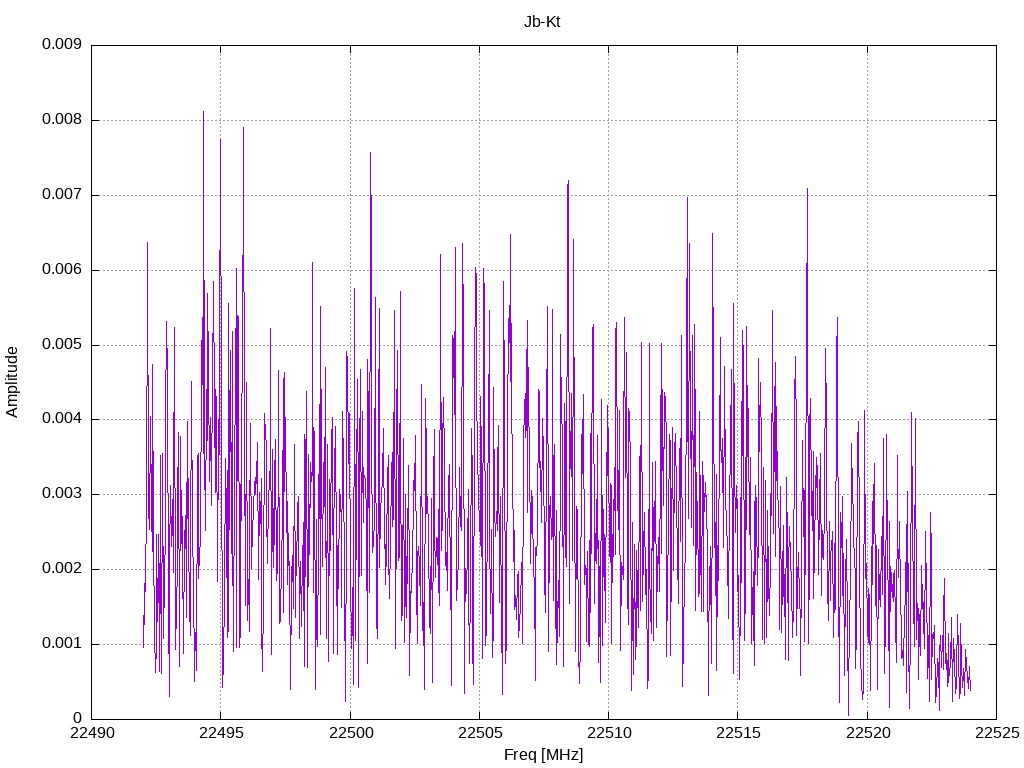The width and height of the screenshot is (1024, 768).
Task: Select the y-axis tick value 0.002
Action: [x=62, y=569]
